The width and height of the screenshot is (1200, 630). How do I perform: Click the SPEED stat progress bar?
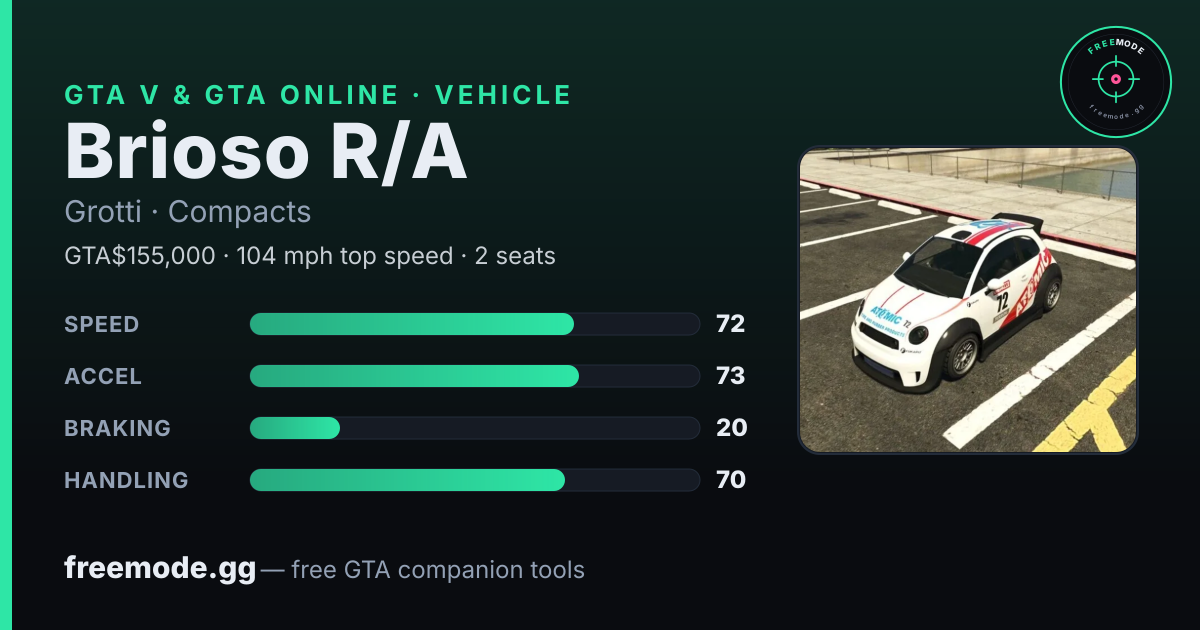(x=474, y=324)
